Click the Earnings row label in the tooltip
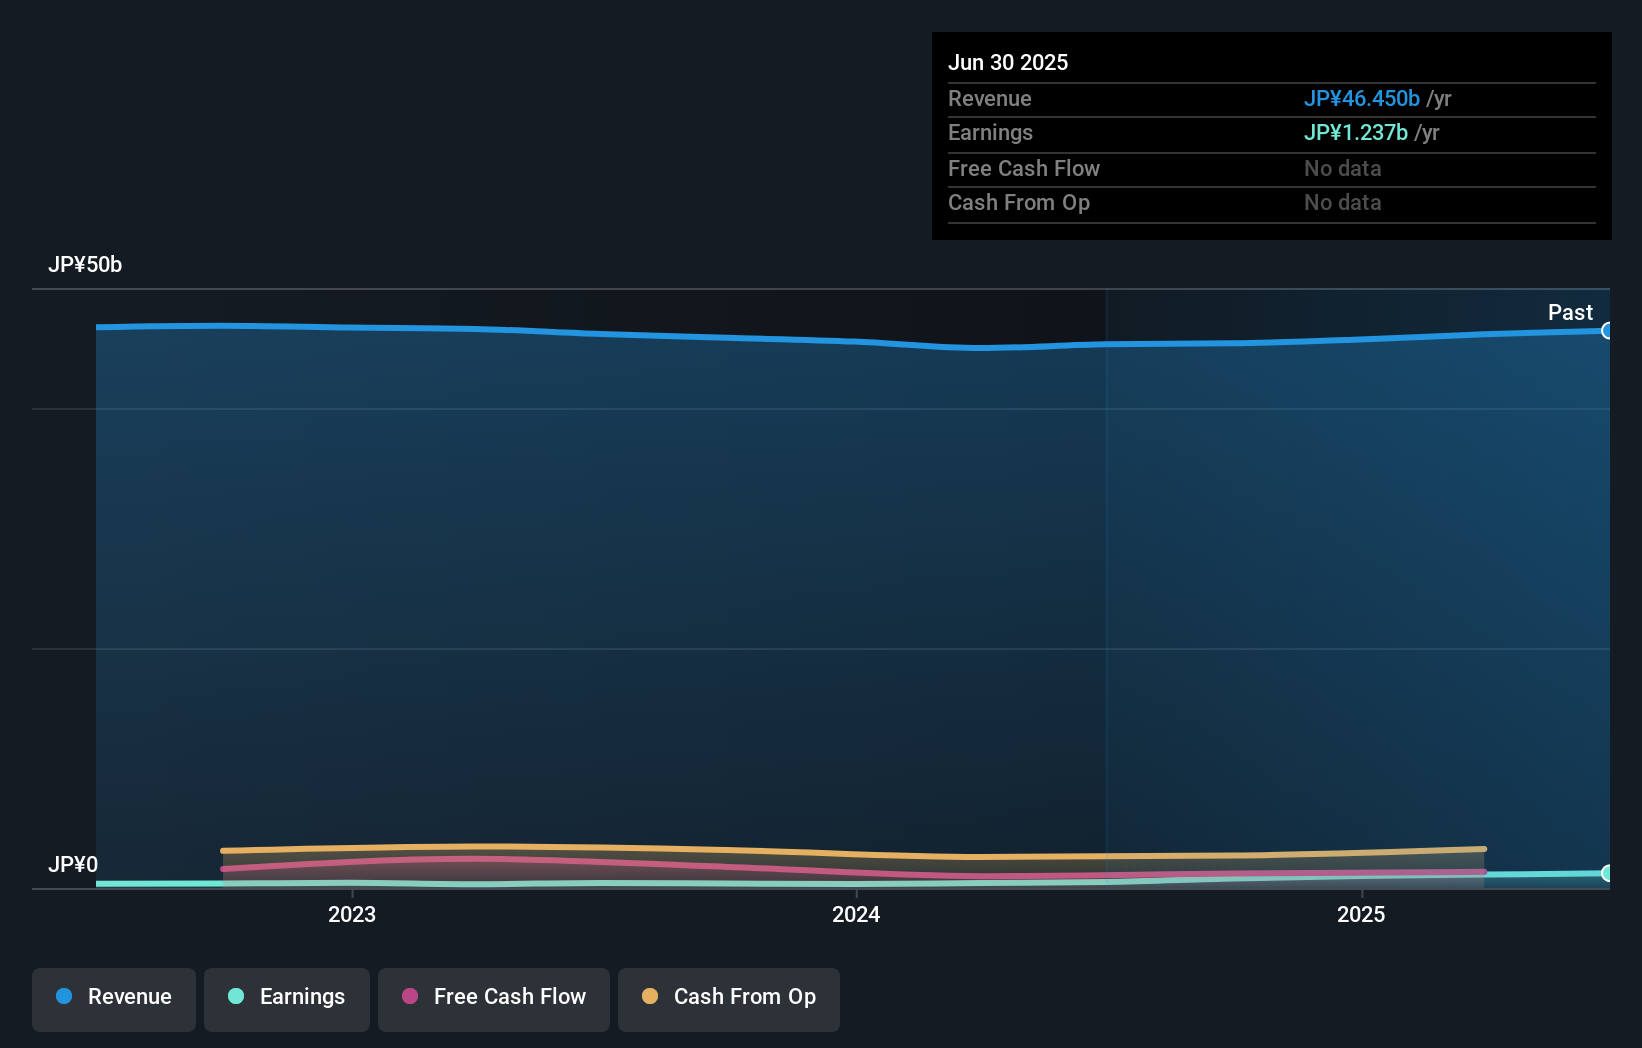The width and height of the screenshot is (1642, 1048). (990, 133)
